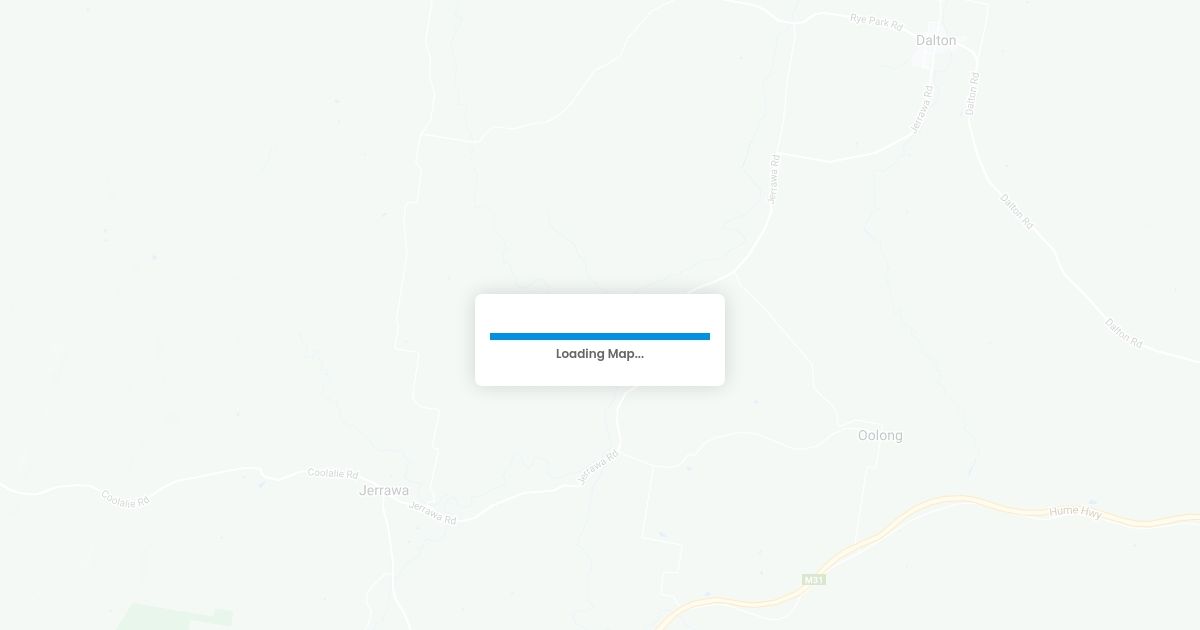Click the white loading dialog card
The width and height of the screenshot is (1200, 630).
pyautogui.click(x=600, y=340)
